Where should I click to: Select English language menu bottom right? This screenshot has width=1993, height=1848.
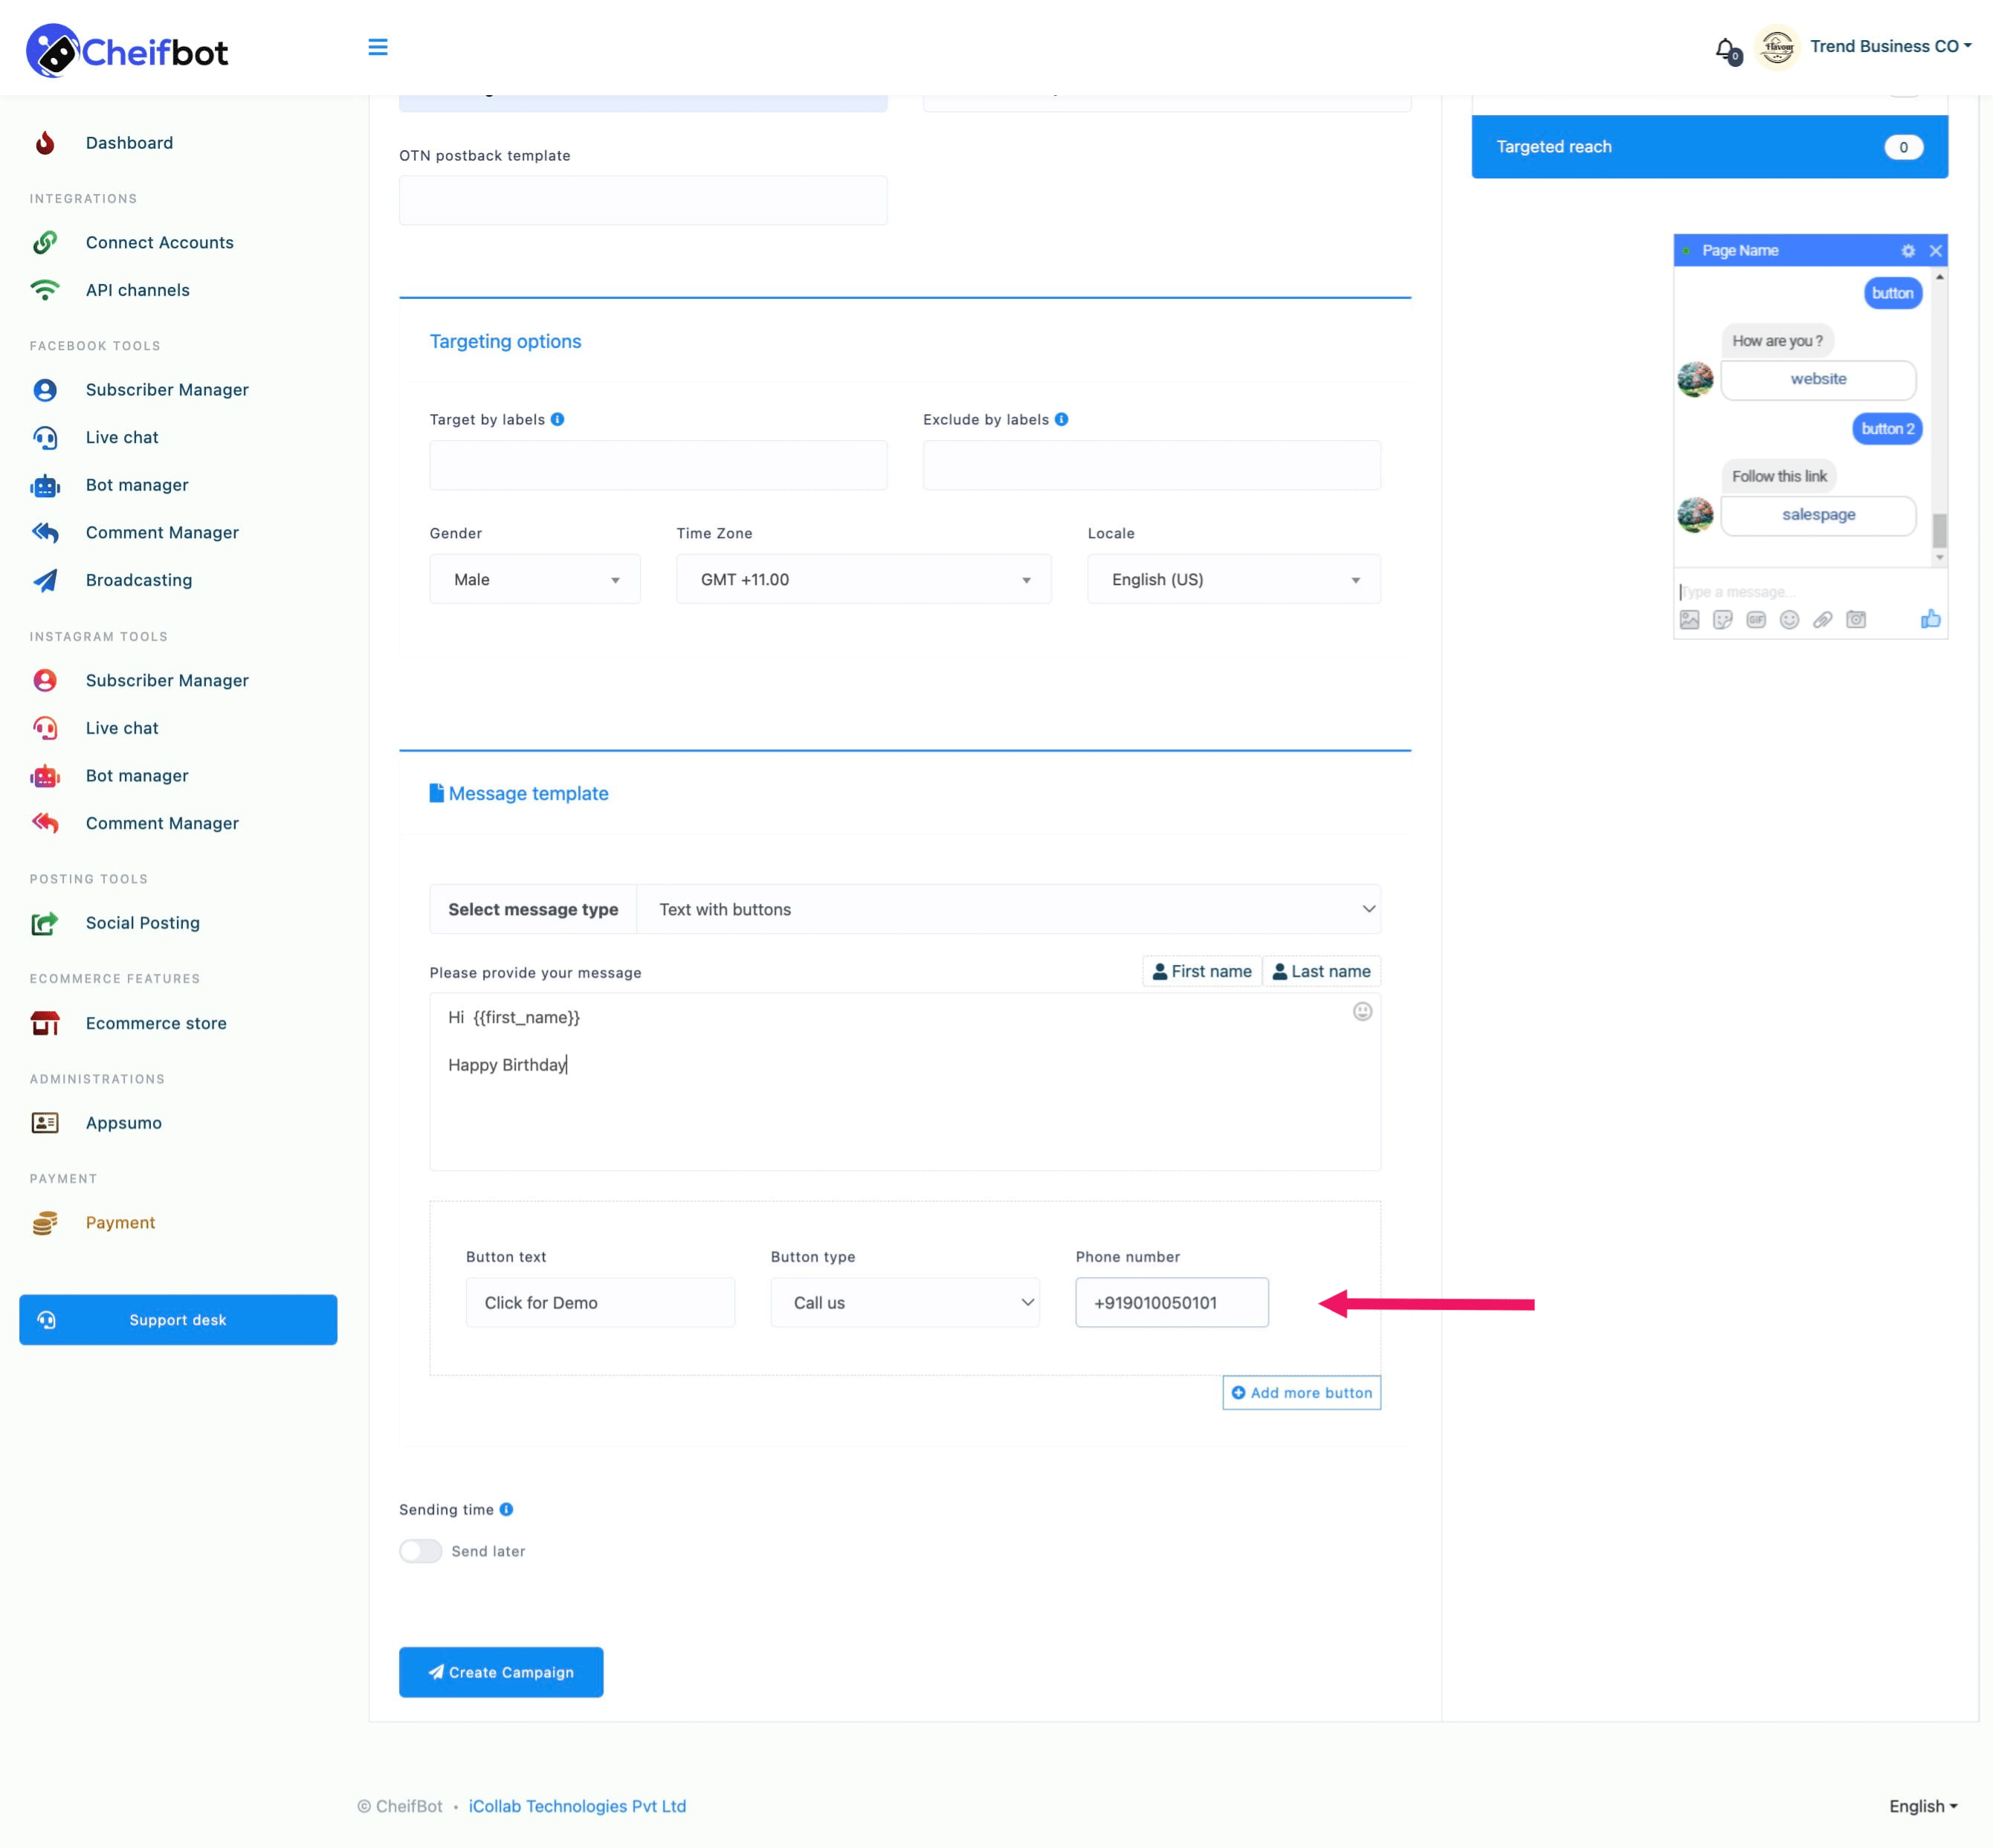[1925, 1806]
